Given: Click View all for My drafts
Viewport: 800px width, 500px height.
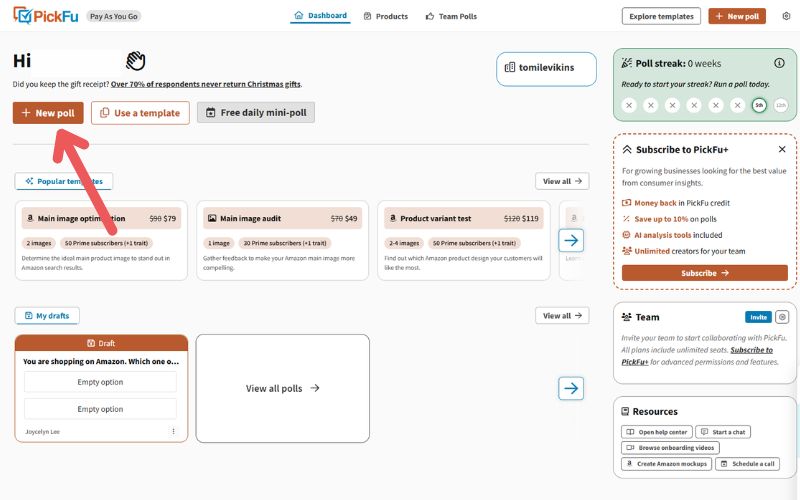Looking at the screenshot, I should 562,316.
